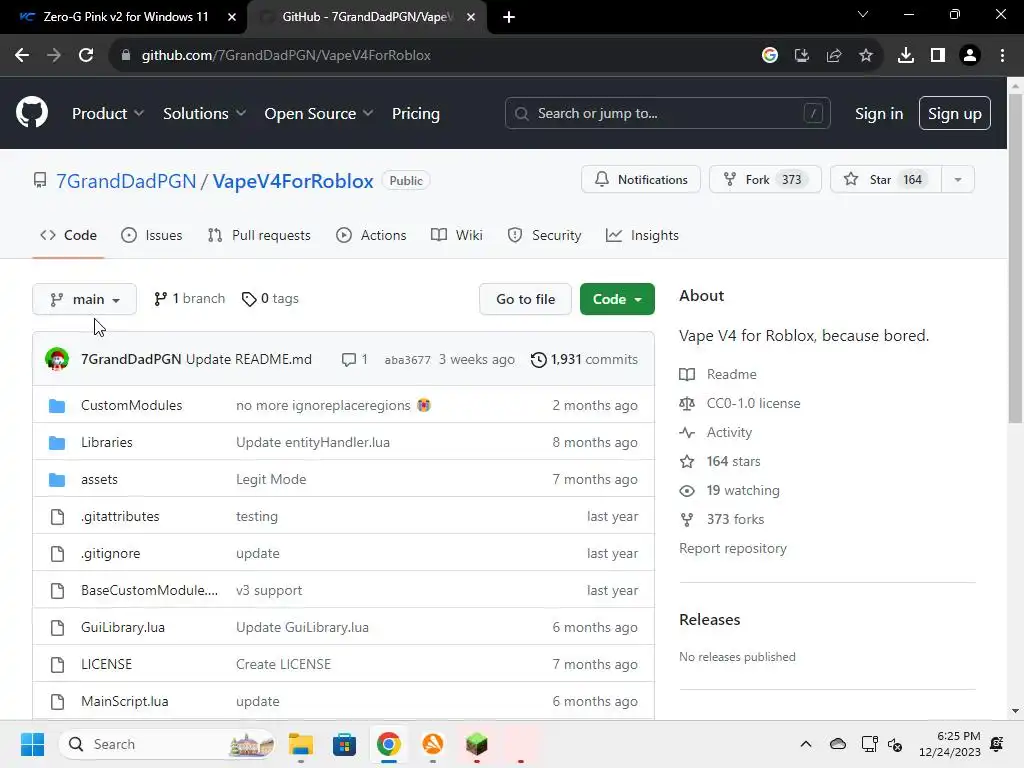Click orange Avast icon in taskbar
The height and width of the screenshot is (768, 1024).
[x=432, y=744]
